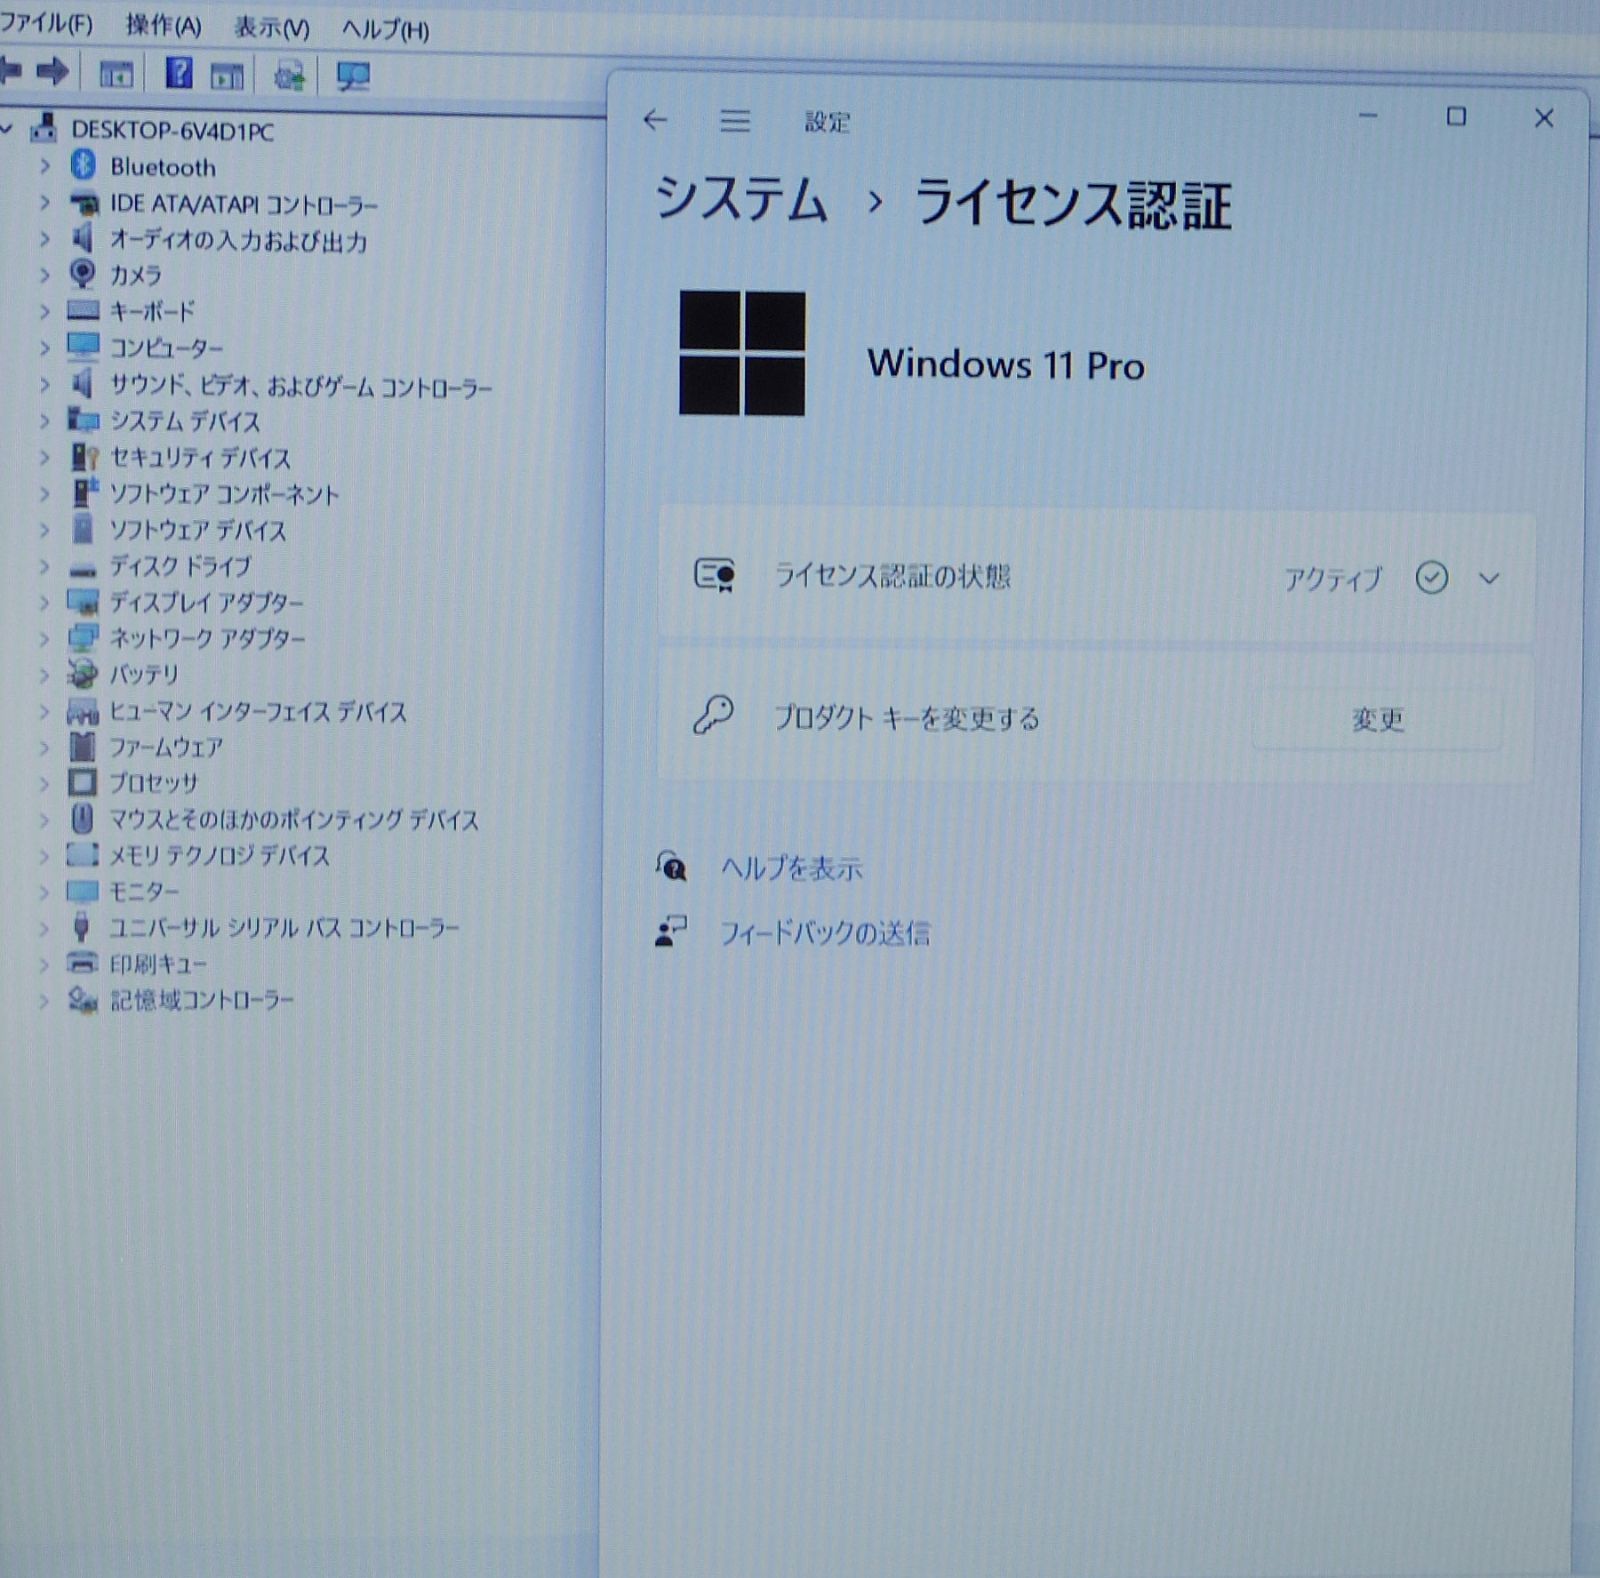
Task: Expand the プロセッサ tree node
Action: coord(44,783)
